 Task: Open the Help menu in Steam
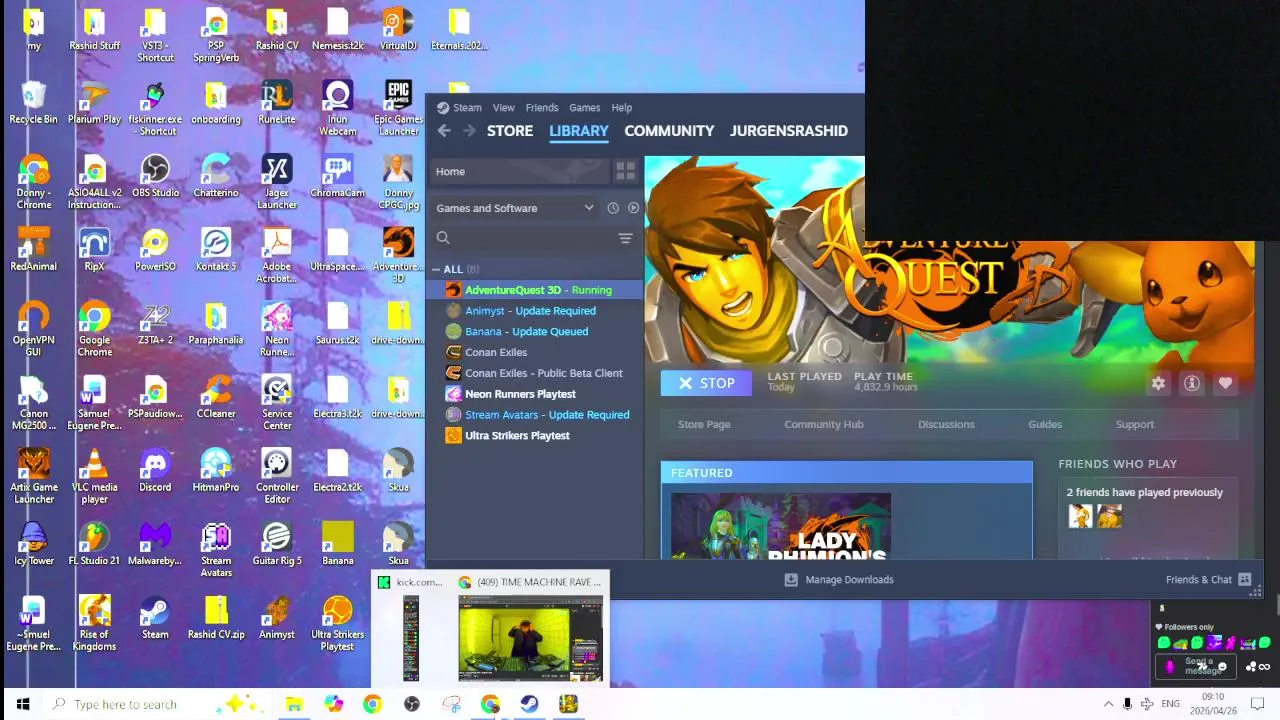(621, 108)
